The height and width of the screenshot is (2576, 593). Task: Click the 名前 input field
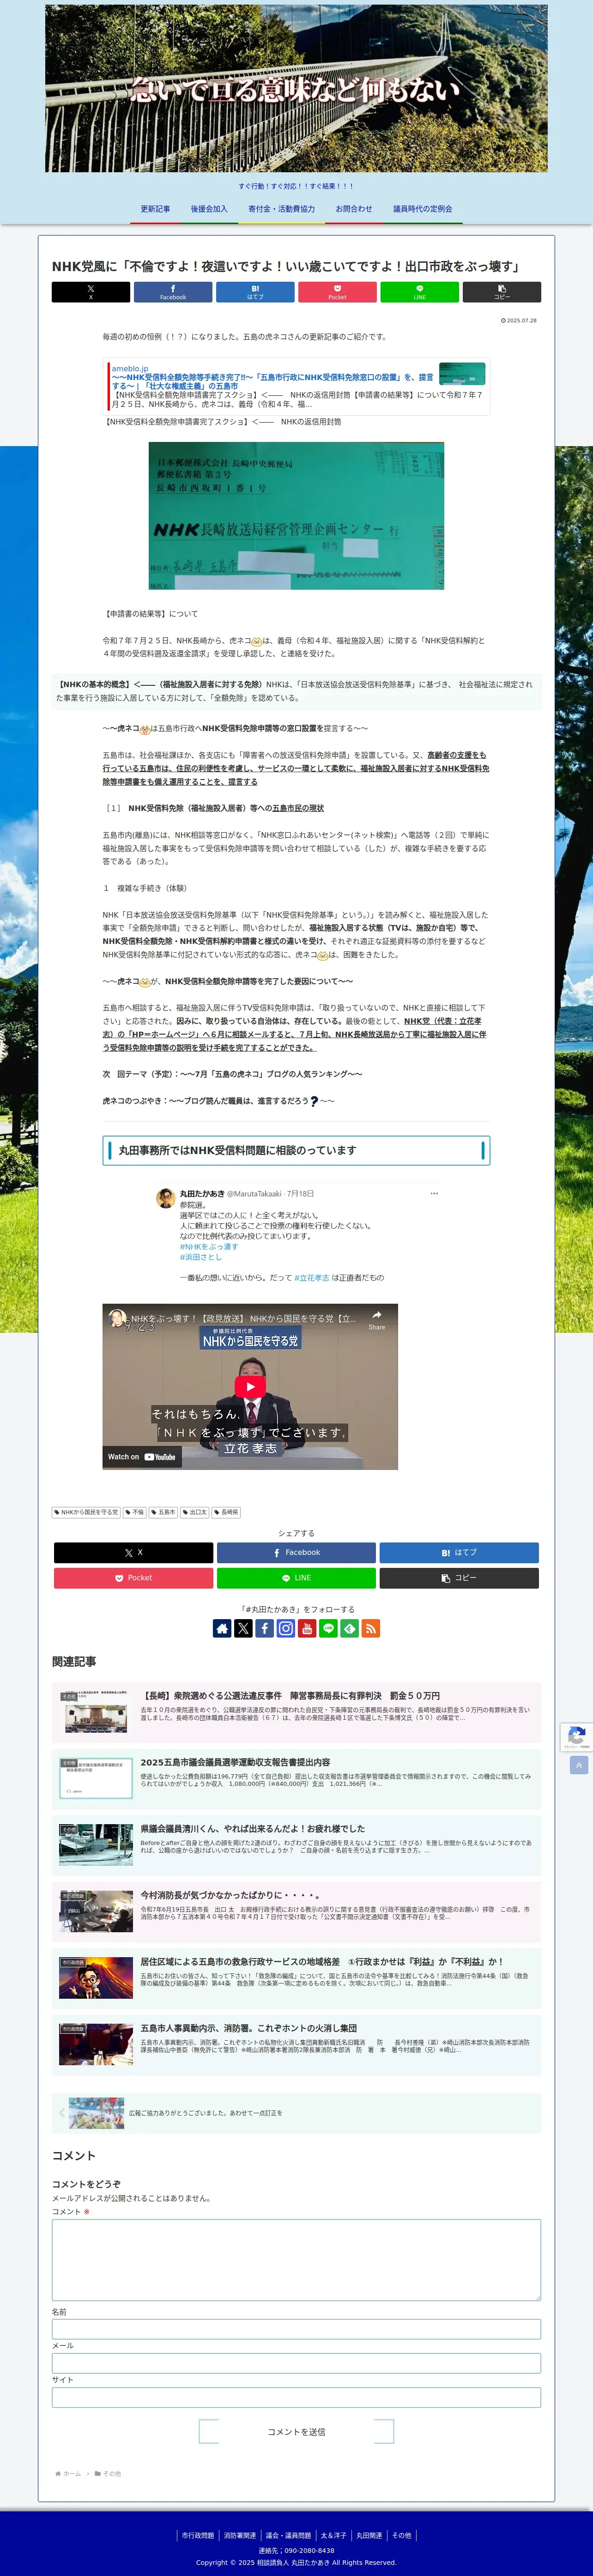(x=296, y=2329)
